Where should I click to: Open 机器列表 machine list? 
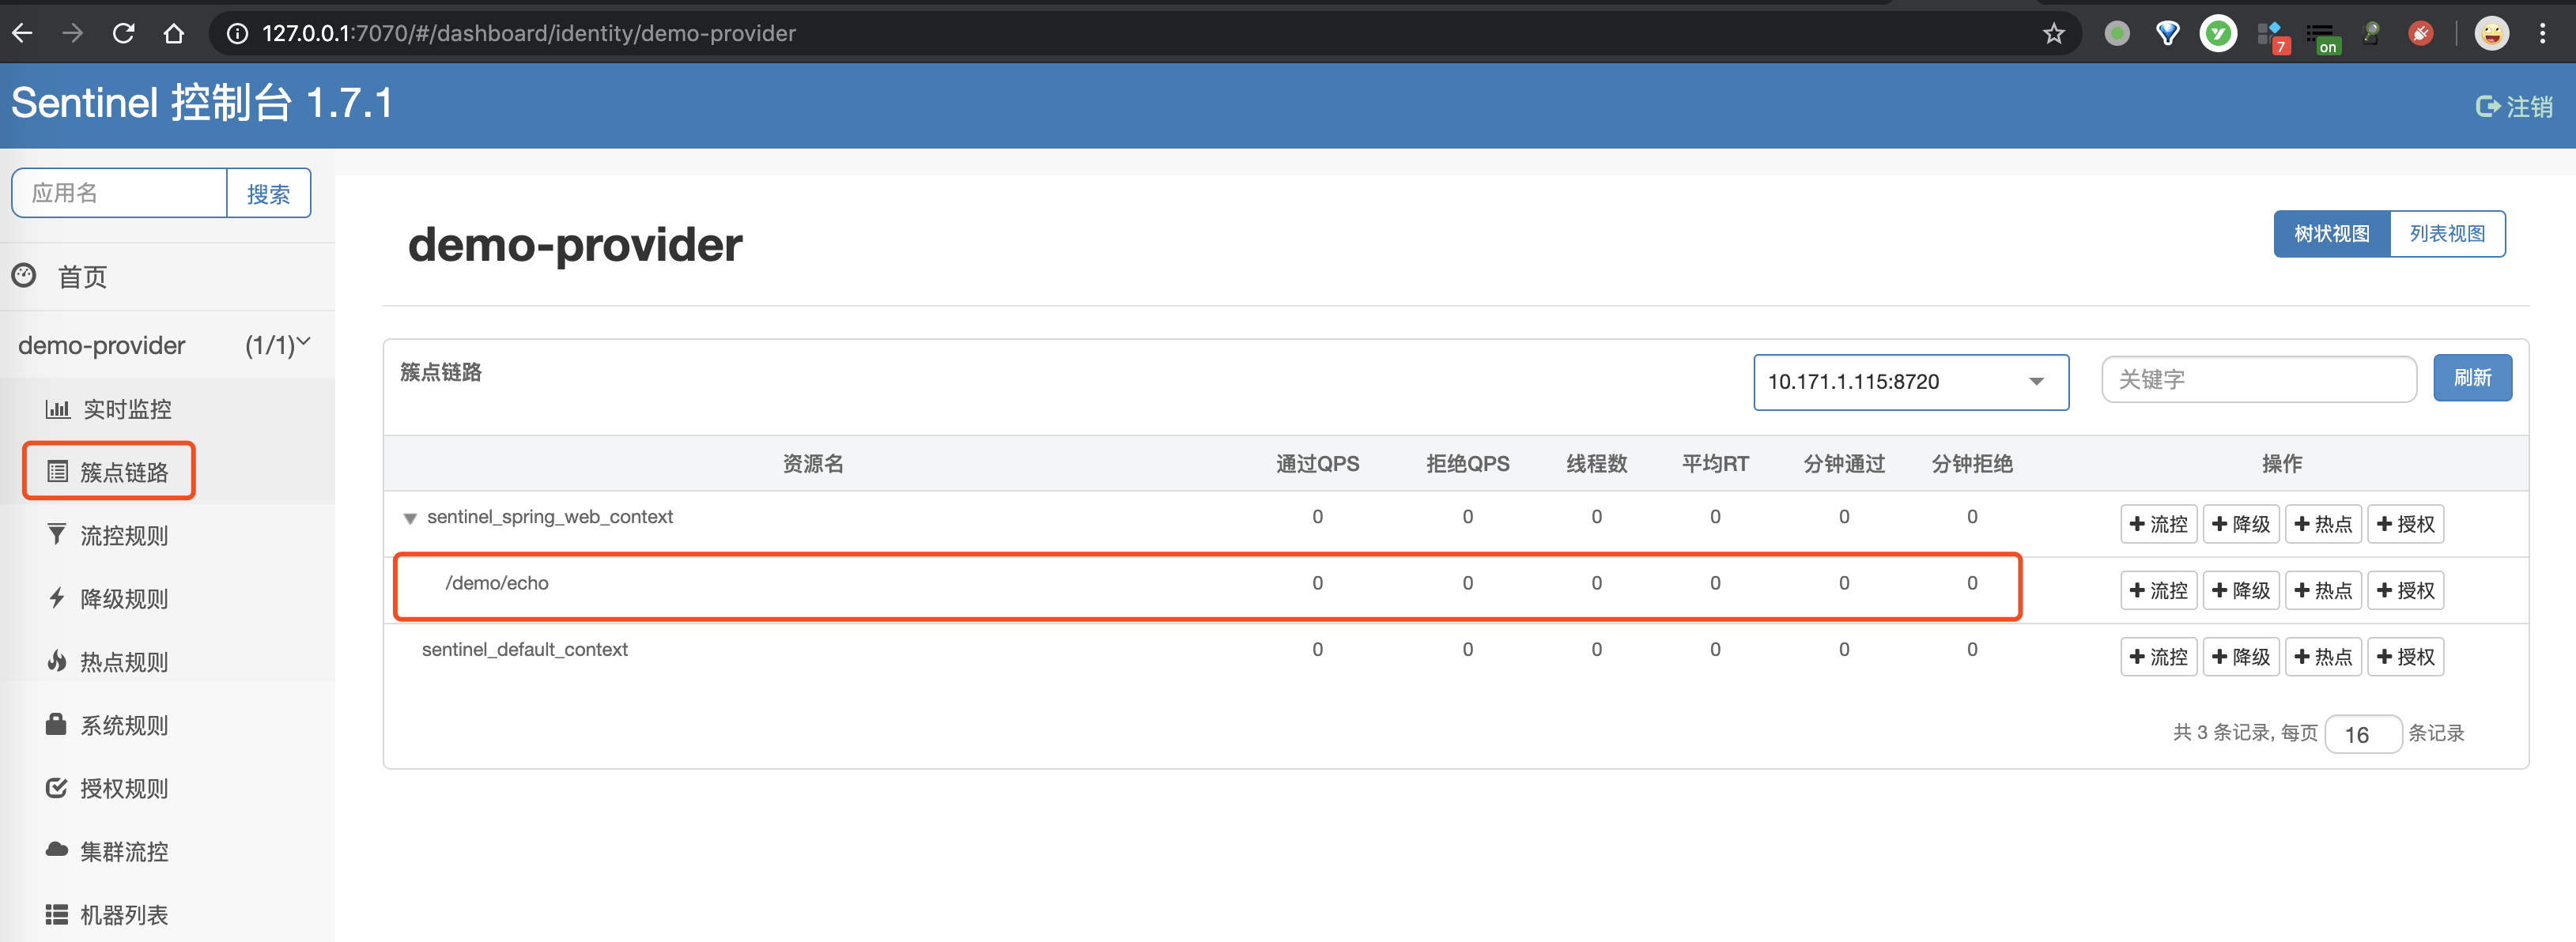[x=123, y=914]
